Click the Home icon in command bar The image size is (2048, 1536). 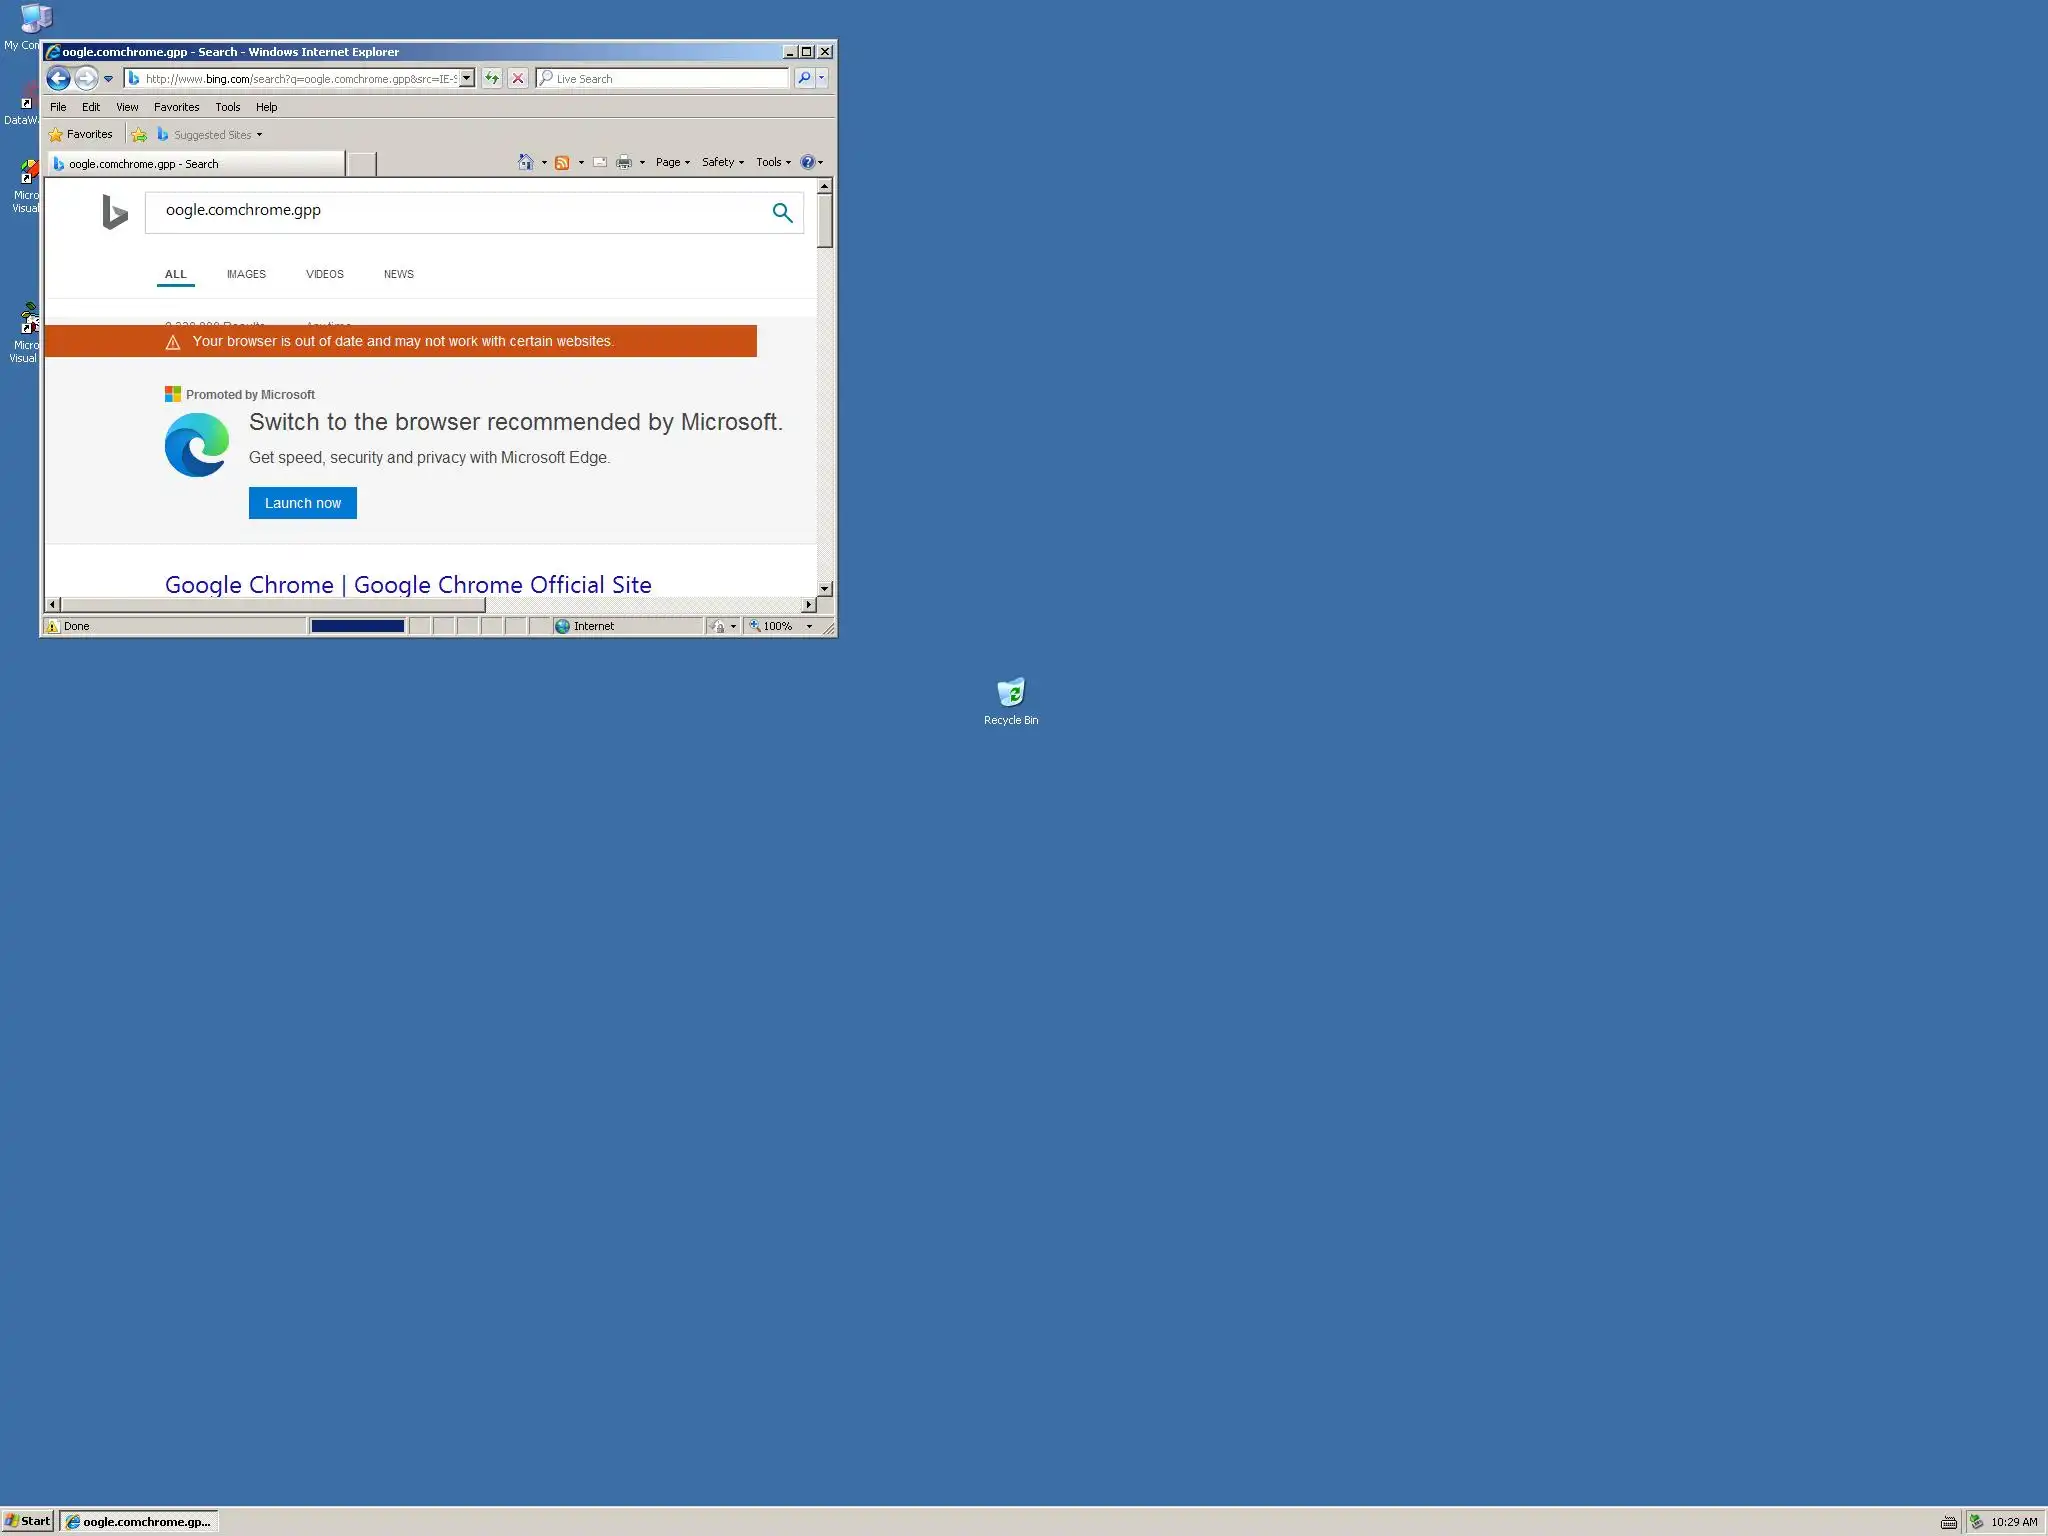point(525,162)
